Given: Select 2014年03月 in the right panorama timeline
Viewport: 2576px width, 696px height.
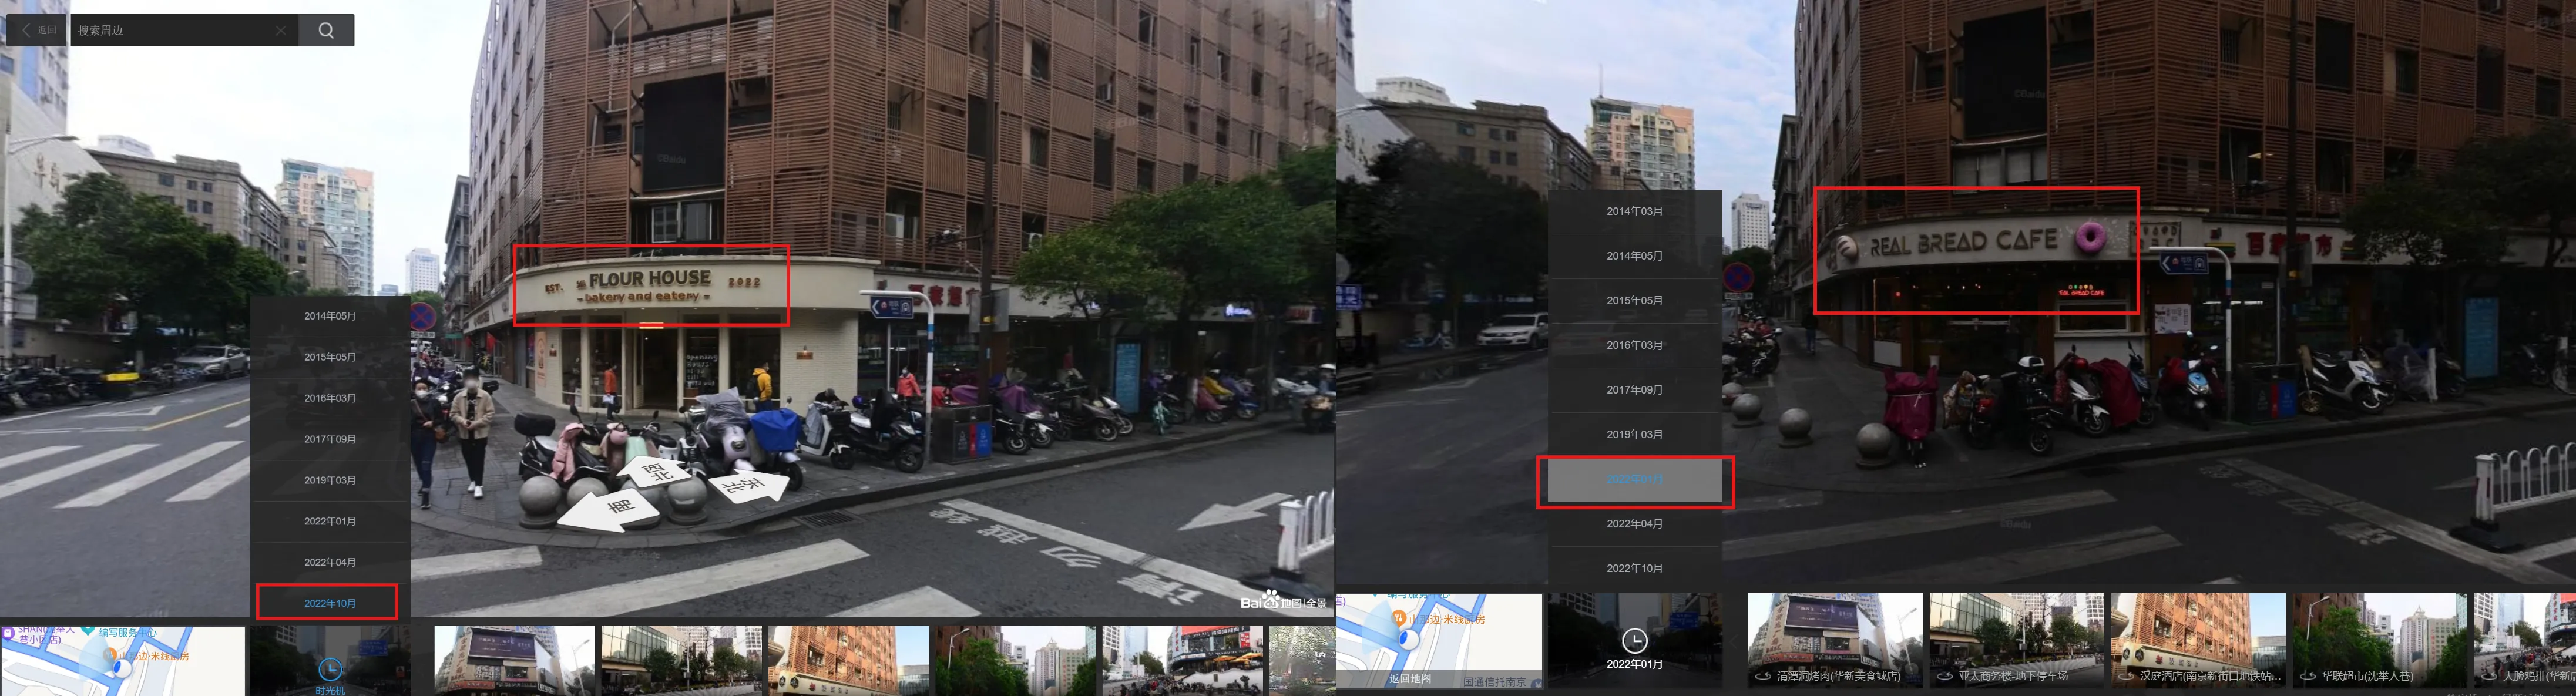Looking at the screenshot, I should pyautogui.click(x=1635, y=211).
